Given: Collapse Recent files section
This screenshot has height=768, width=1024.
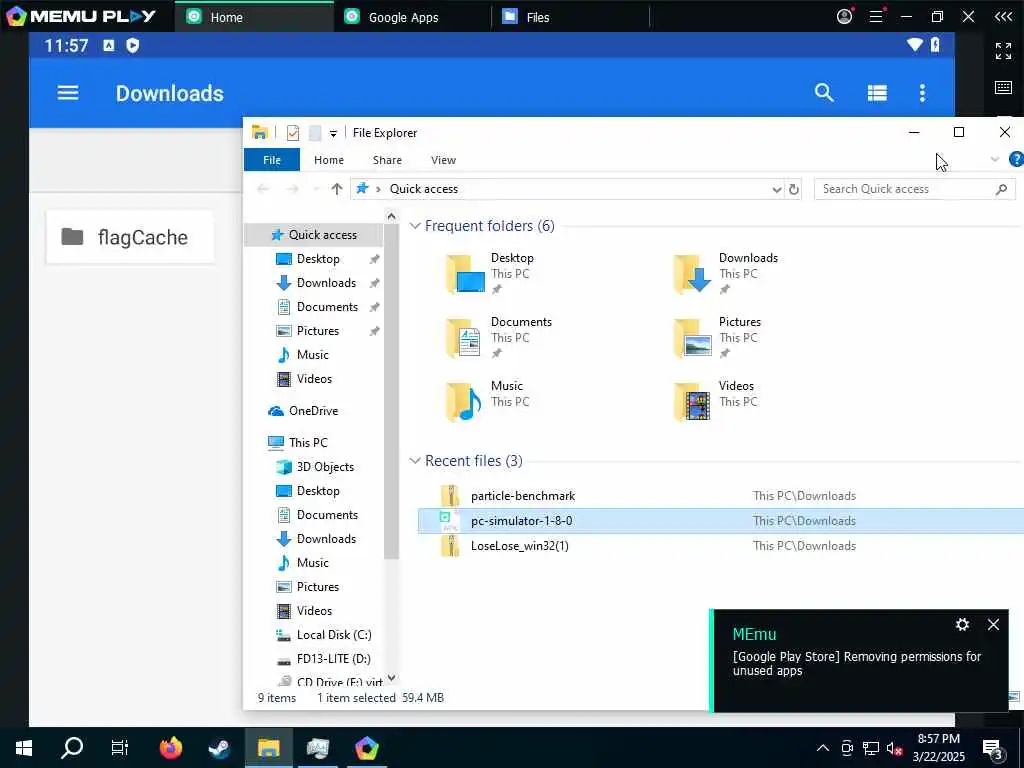Looking at the screenshot, I should tap(414, 461).
